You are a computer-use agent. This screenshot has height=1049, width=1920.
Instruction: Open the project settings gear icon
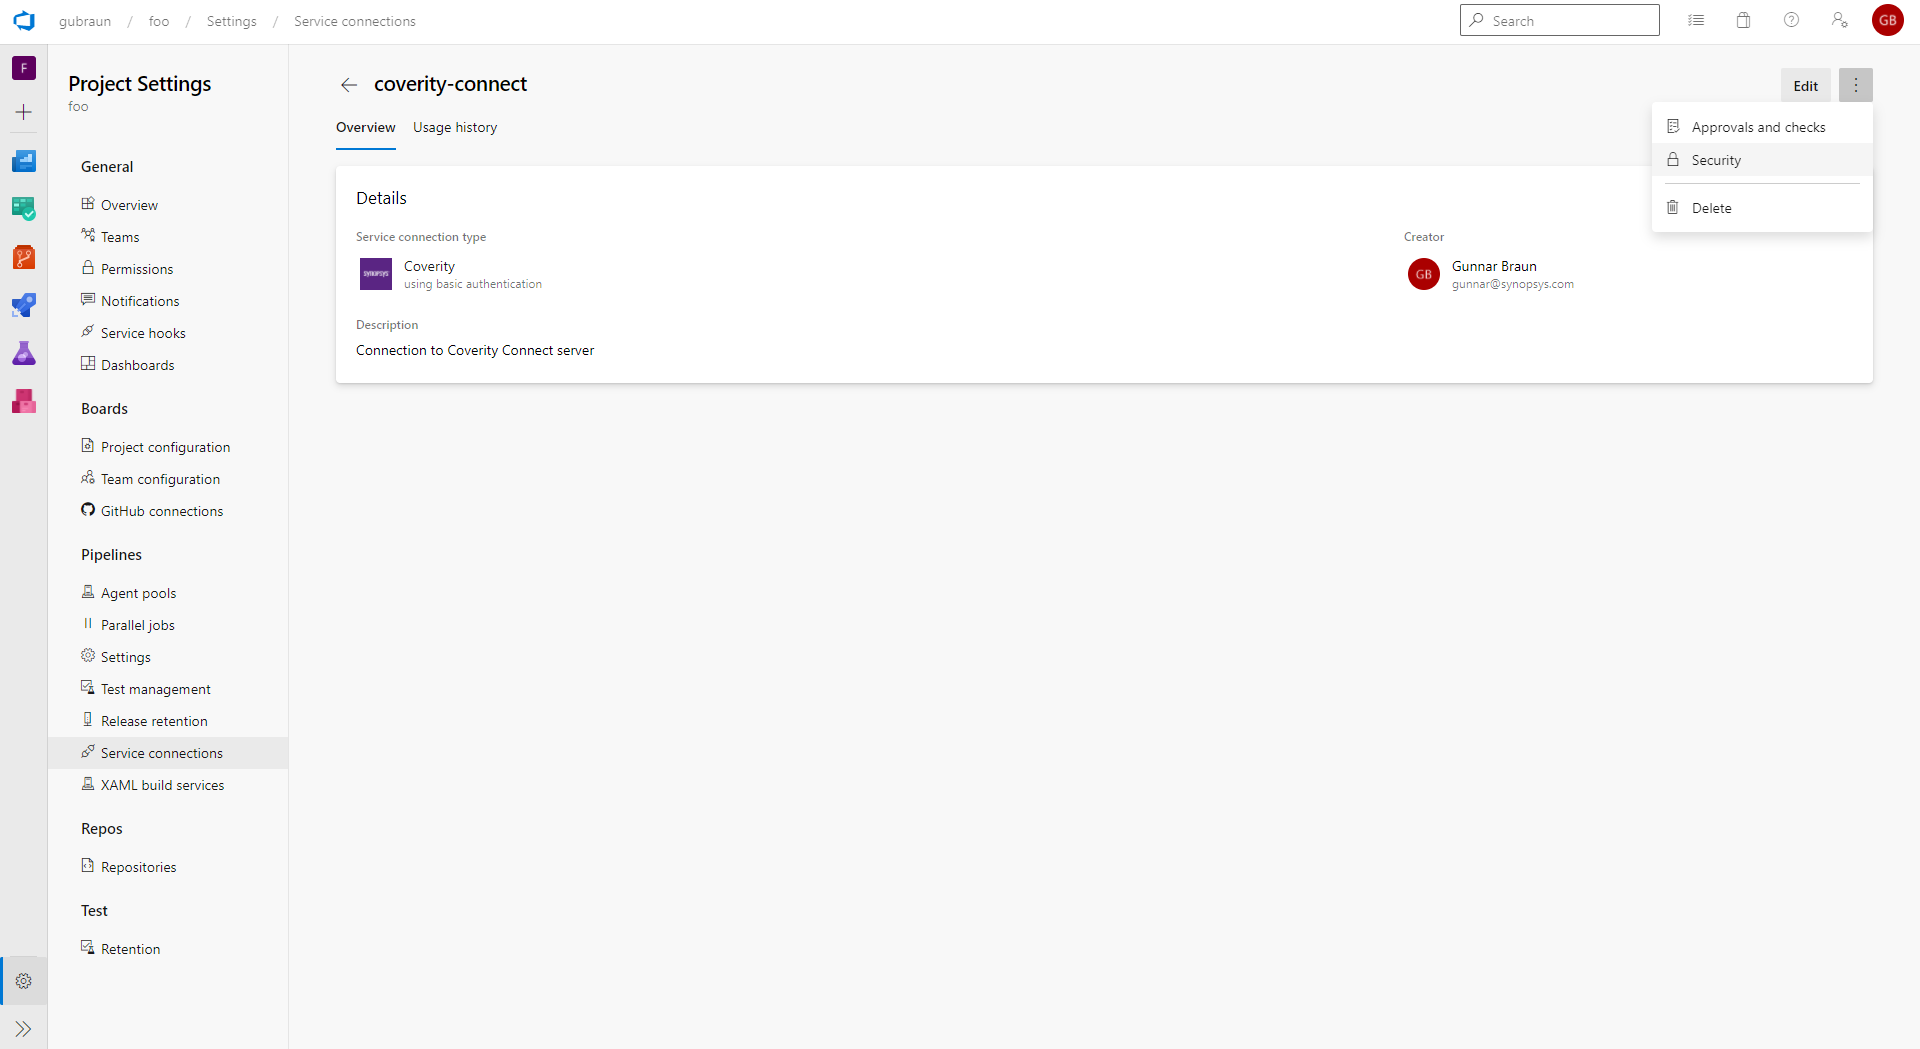(24, 981)
